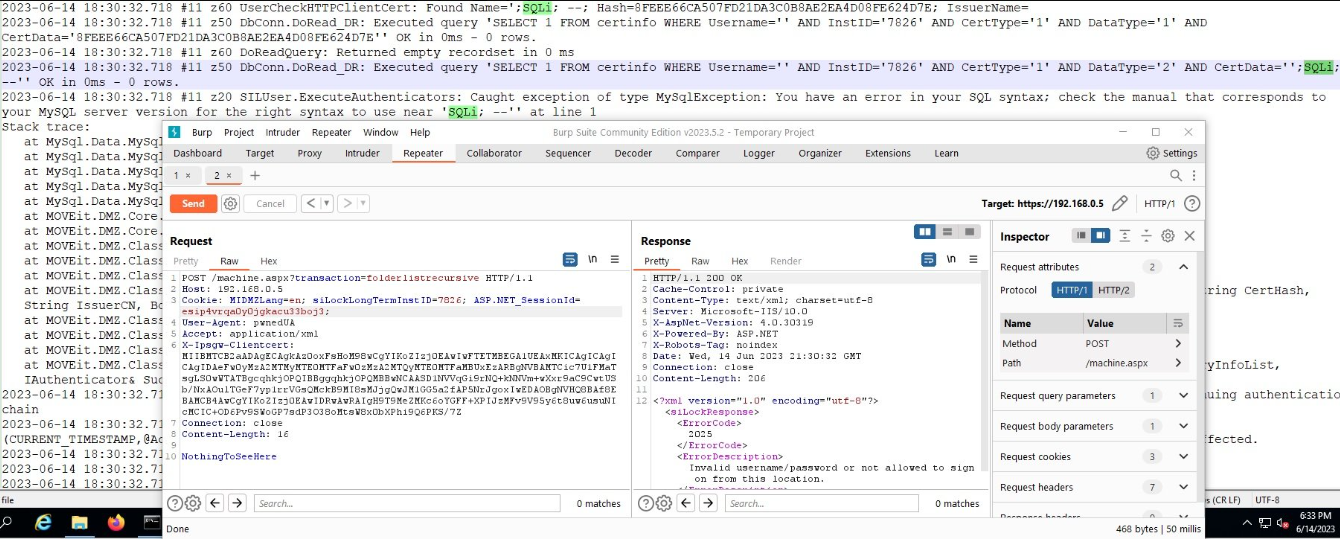Screen dimensions: 1340x539
Task: Open Burp Settings
Action: click(1172, 153)
